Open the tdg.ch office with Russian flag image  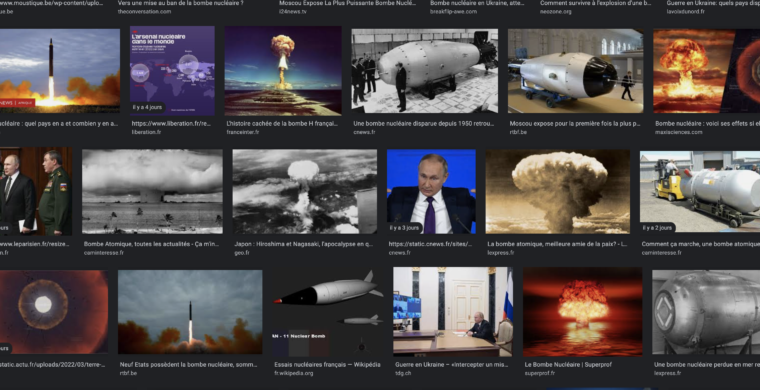tap(453, 312)
